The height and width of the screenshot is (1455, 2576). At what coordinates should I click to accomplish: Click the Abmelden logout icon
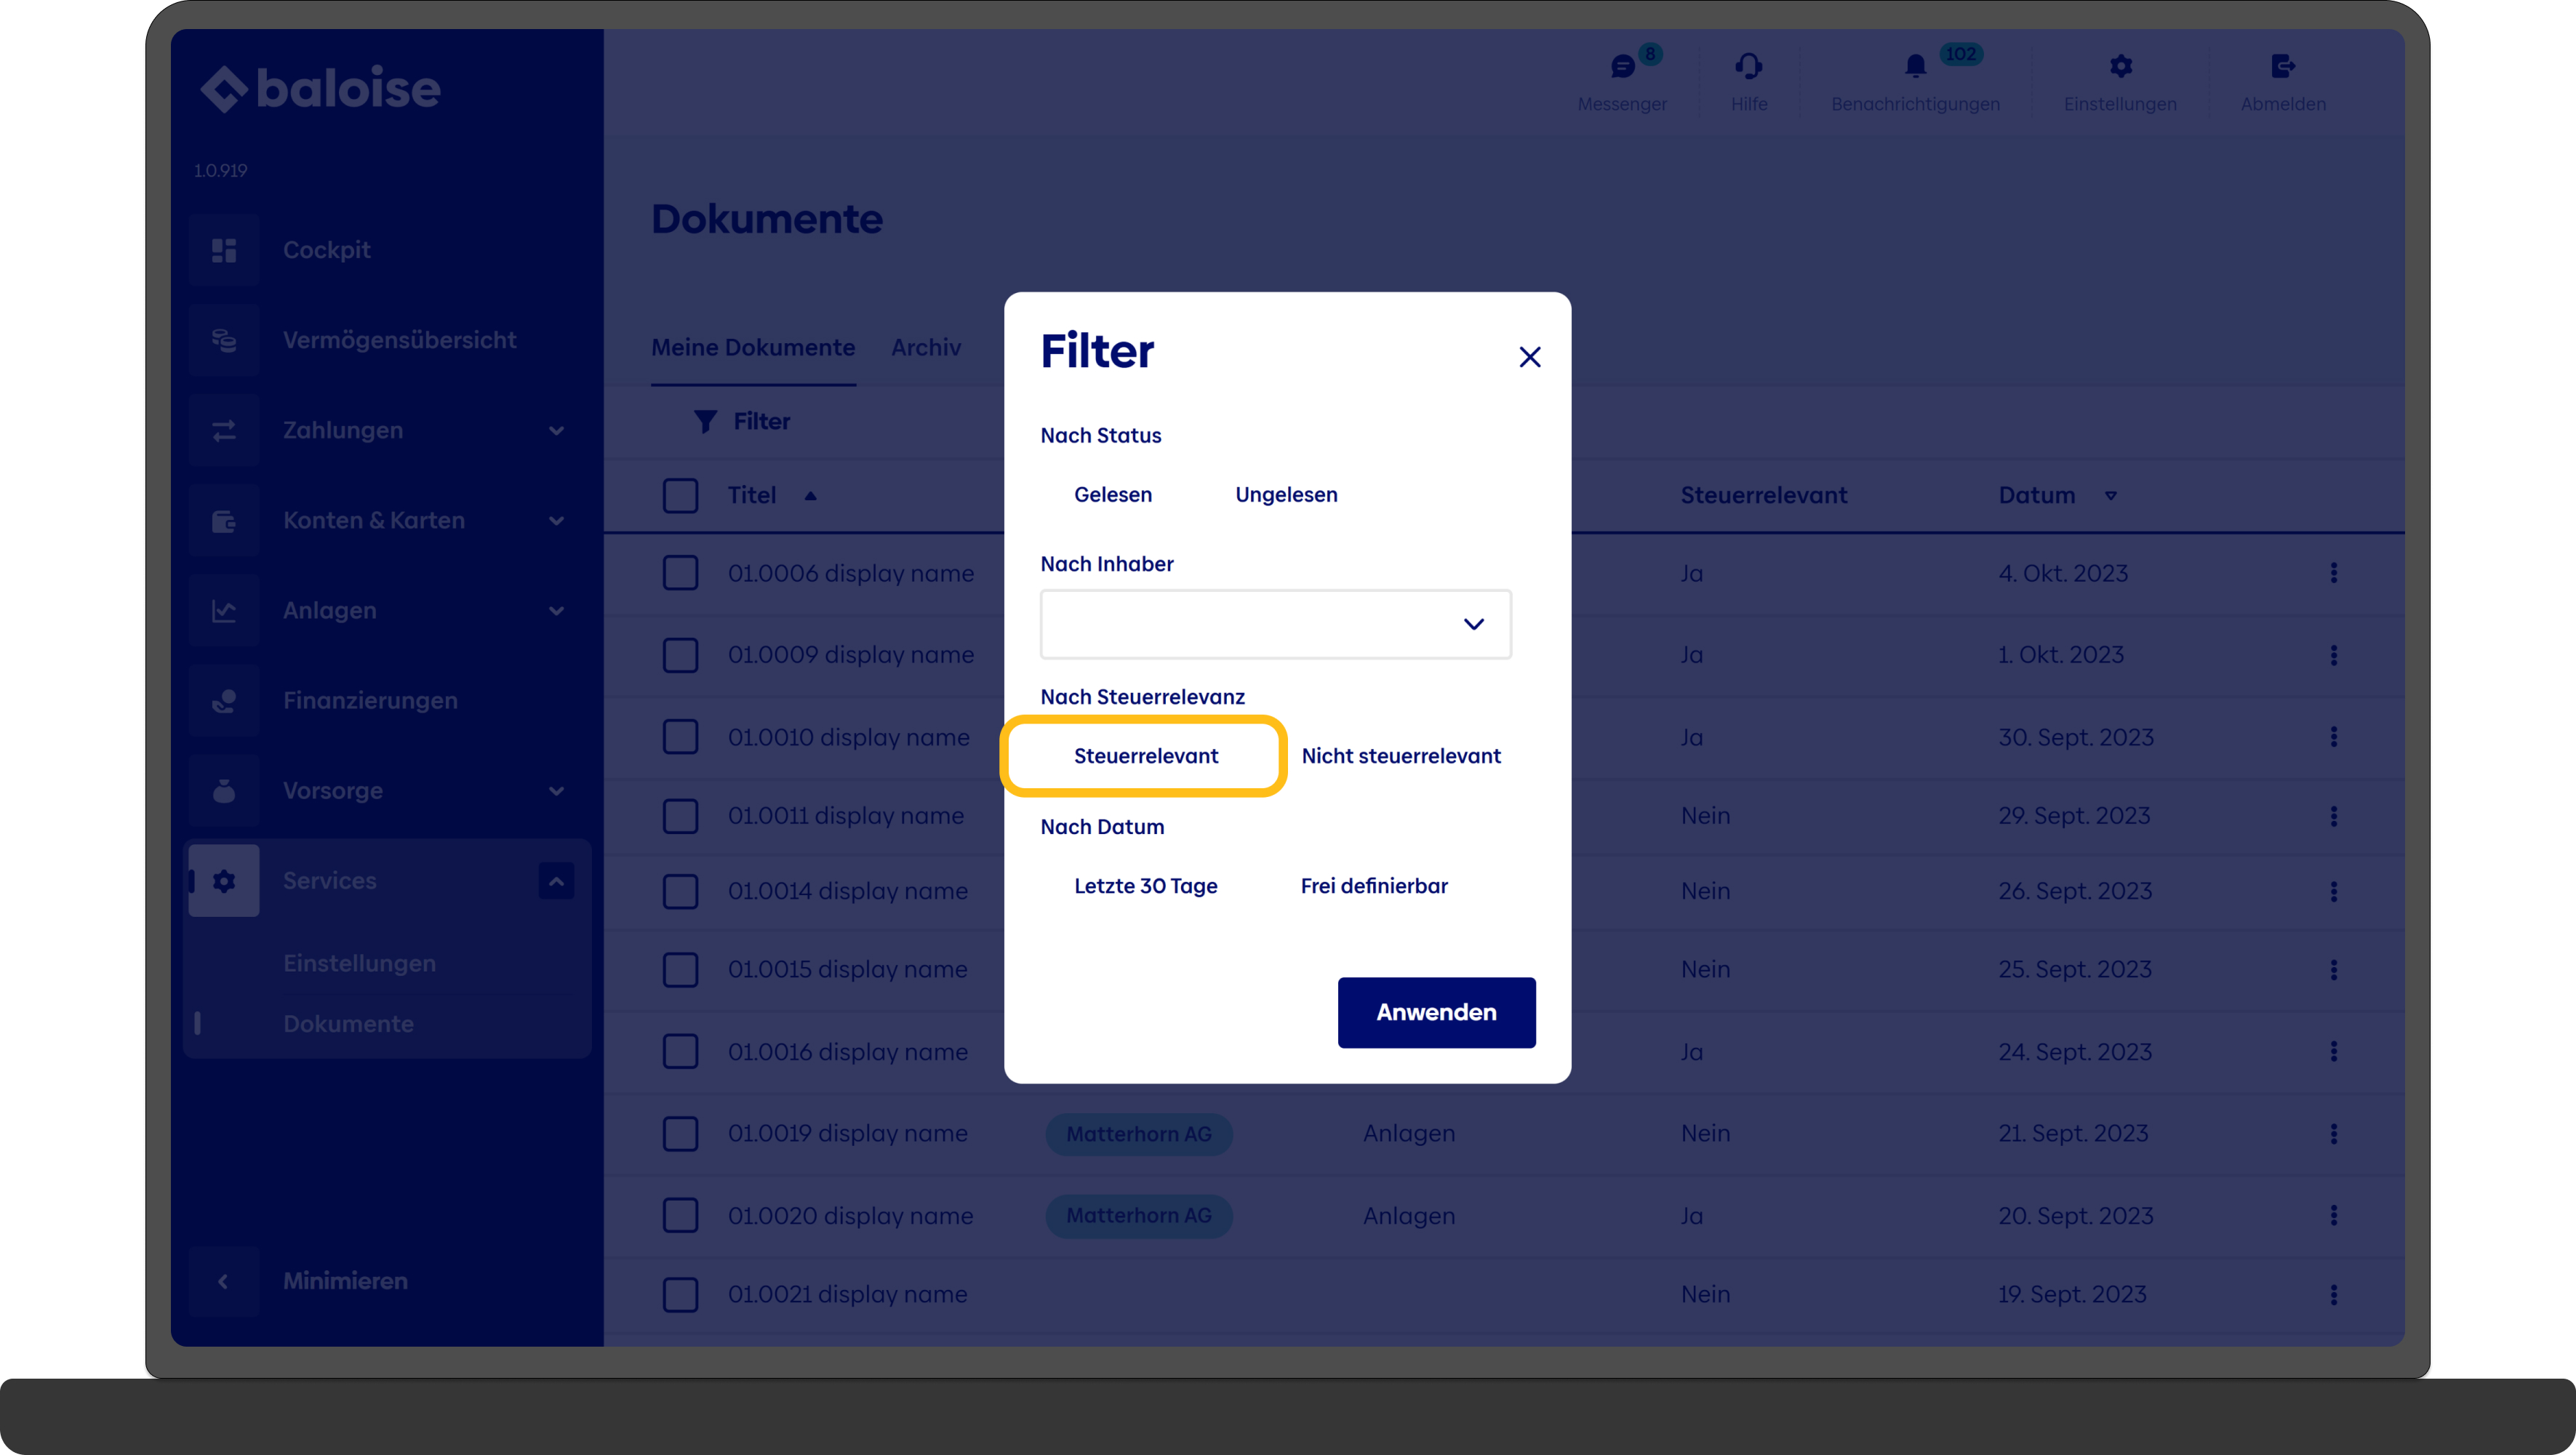point(2282,67)
